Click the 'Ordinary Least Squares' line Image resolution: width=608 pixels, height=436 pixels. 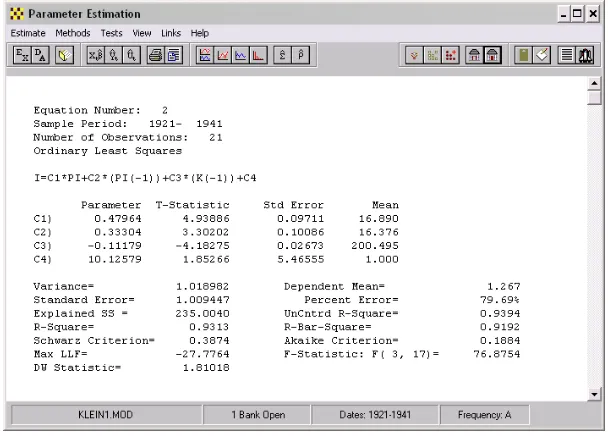tap(108, 151)
